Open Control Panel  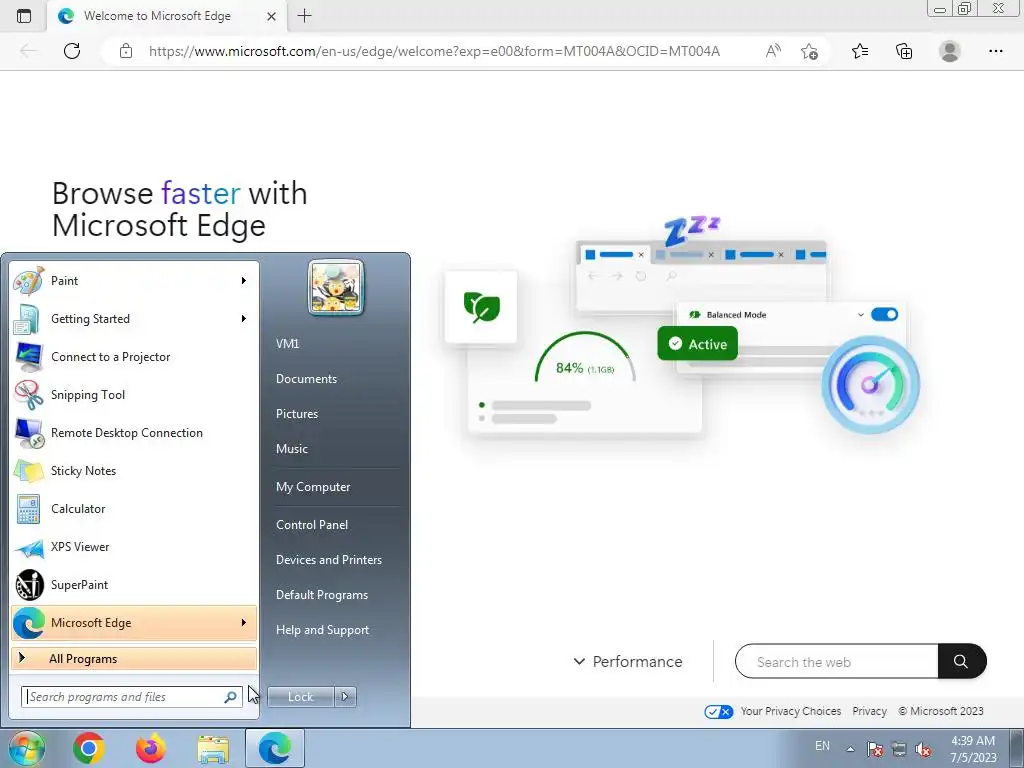click(x=312, y=524)
